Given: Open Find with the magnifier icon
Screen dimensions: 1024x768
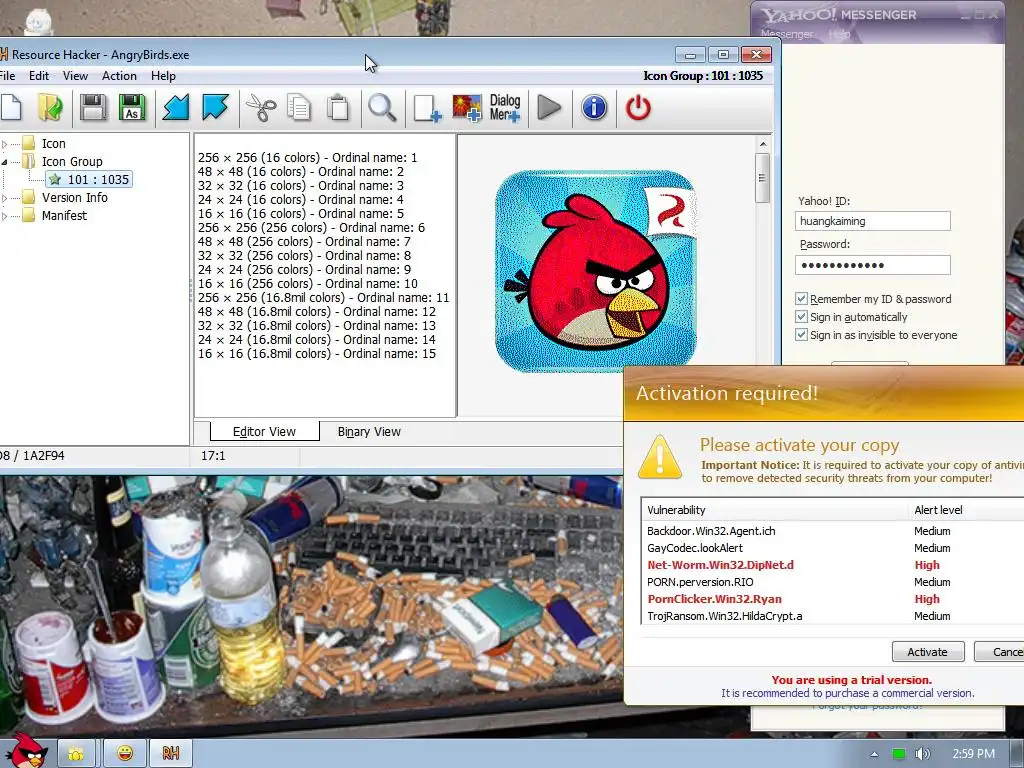Looking at the screenshot, I should [382, 108].
